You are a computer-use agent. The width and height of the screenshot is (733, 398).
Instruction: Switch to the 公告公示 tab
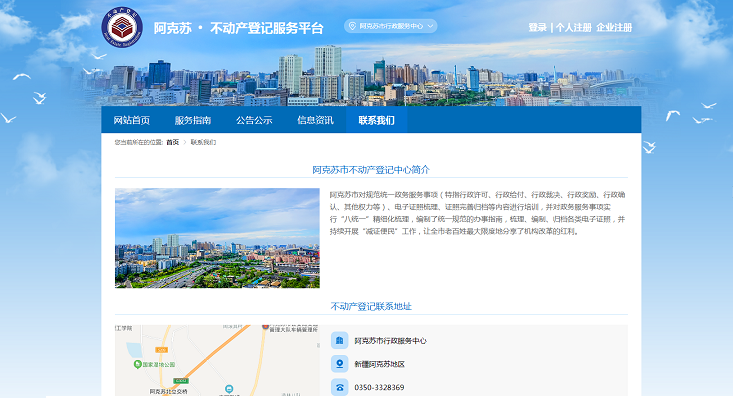pyautogui.click(x=254, y=120)
